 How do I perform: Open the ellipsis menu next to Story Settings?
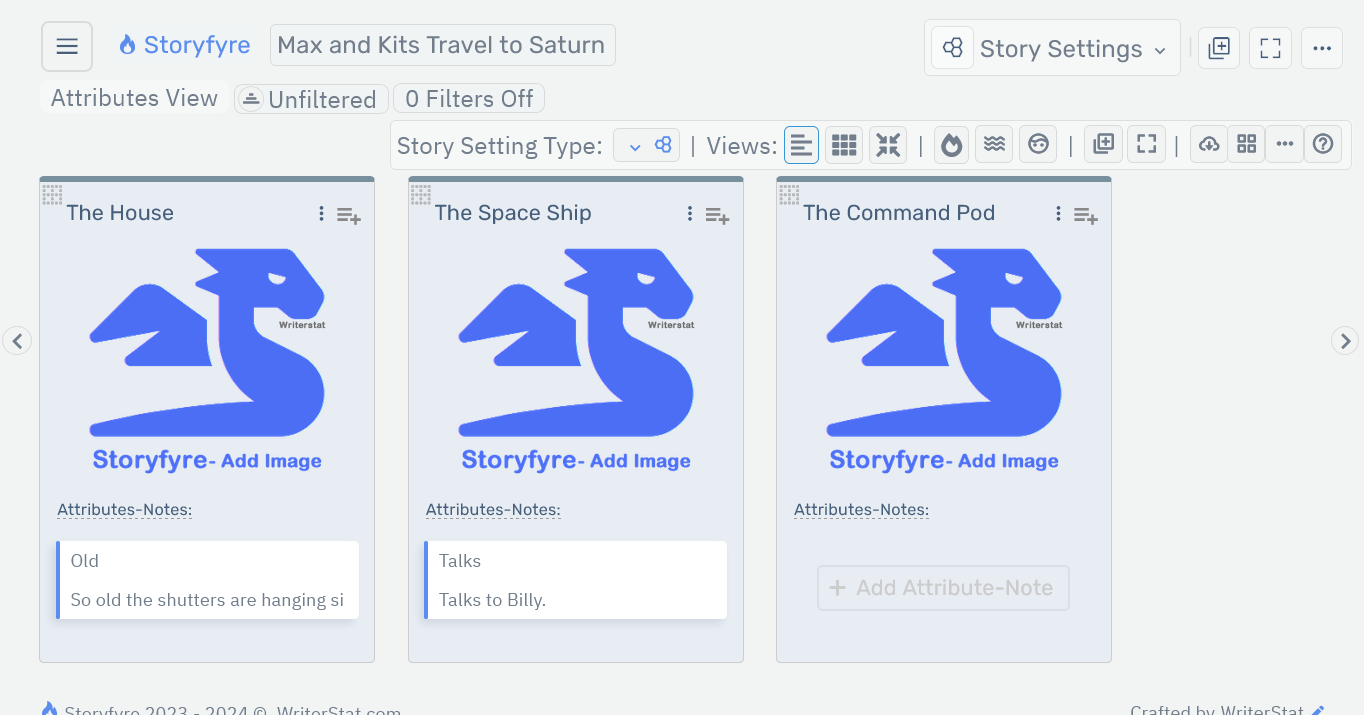pos(1321,47)
